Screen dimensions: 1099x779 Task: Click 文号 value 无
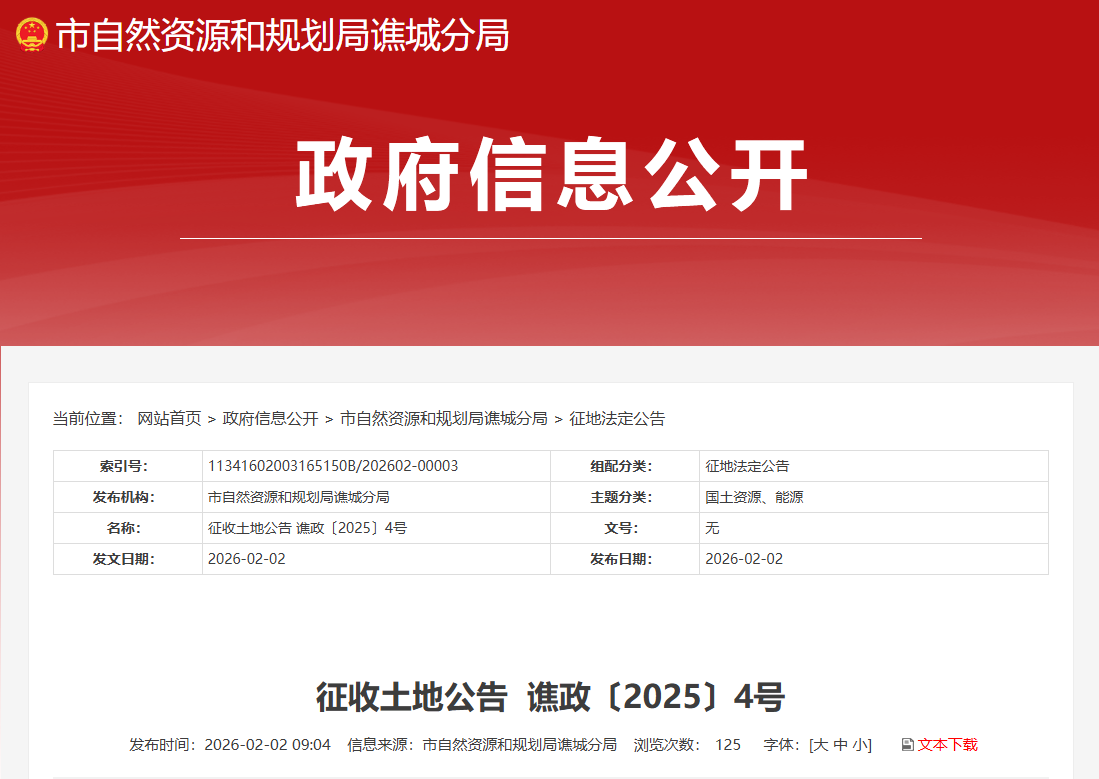pos(712,528)
